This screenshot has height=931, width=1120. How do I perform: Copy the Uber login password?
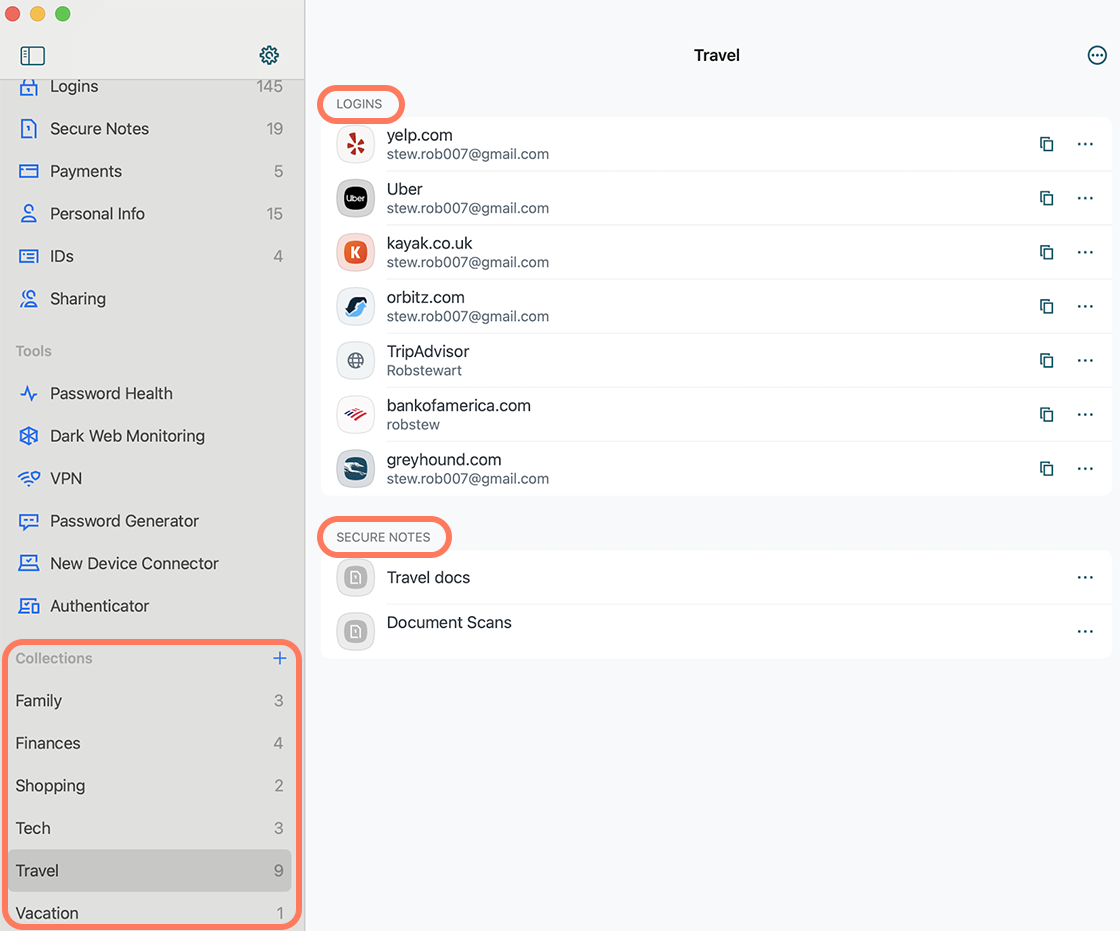(x=1046, y=198)
